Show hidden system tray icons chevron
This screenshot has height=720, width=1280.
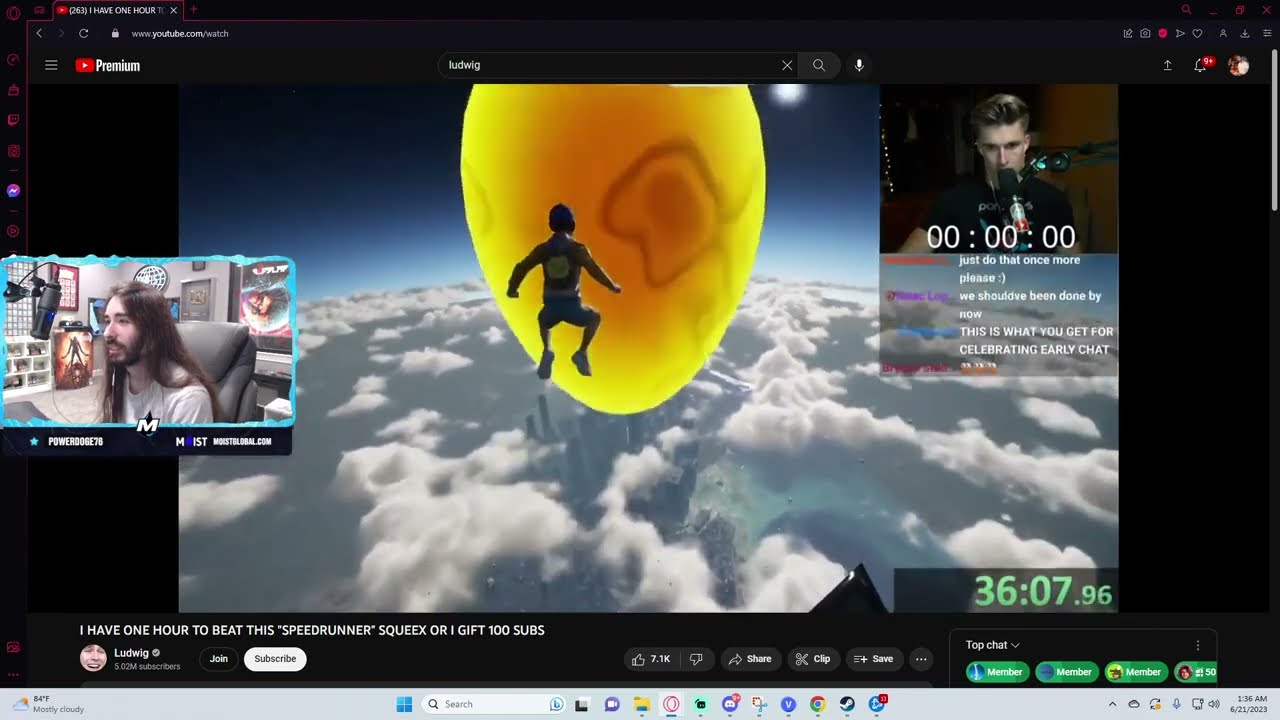[1112, 704]
